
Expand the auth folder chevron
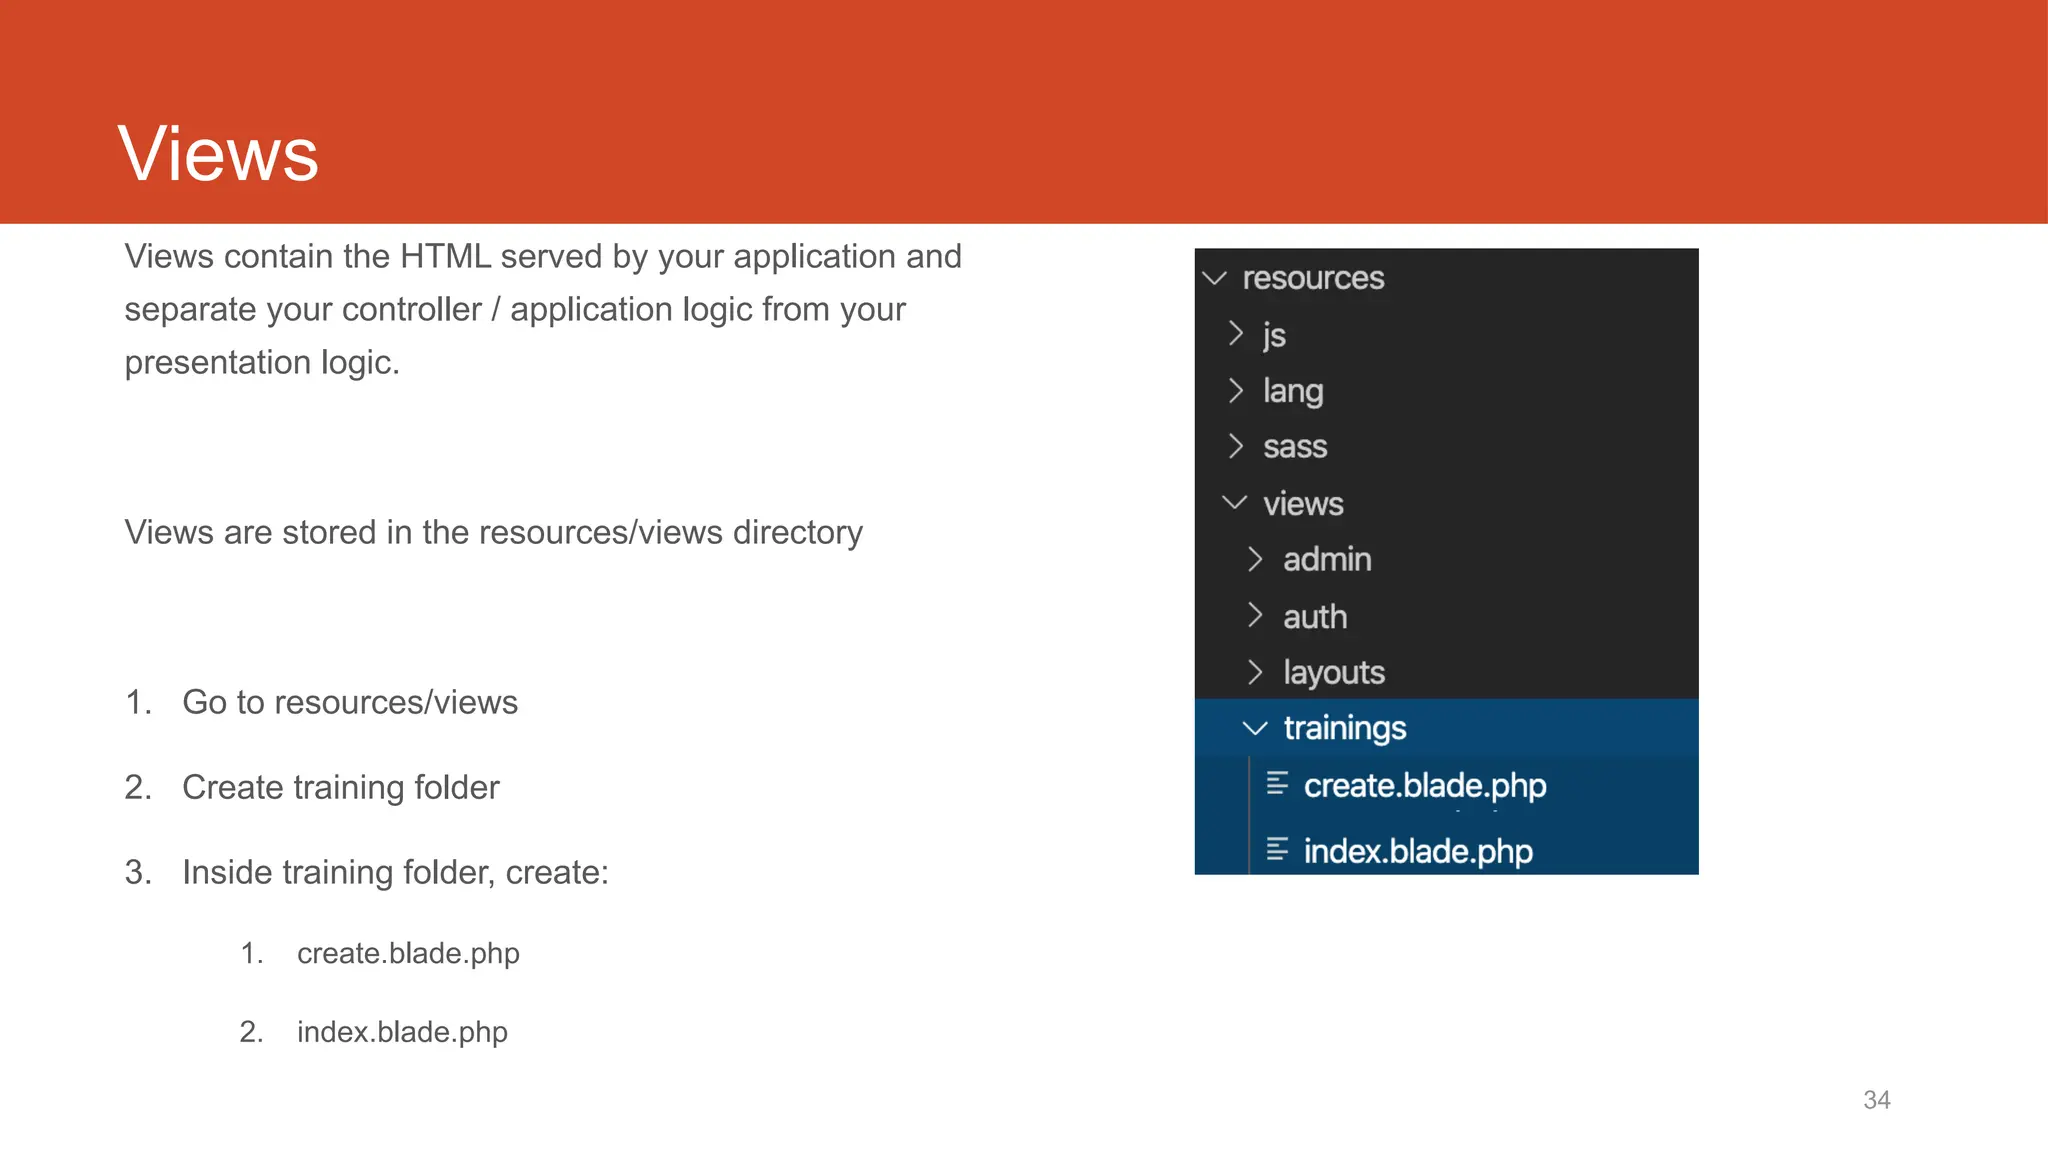tap(1256, 616)
